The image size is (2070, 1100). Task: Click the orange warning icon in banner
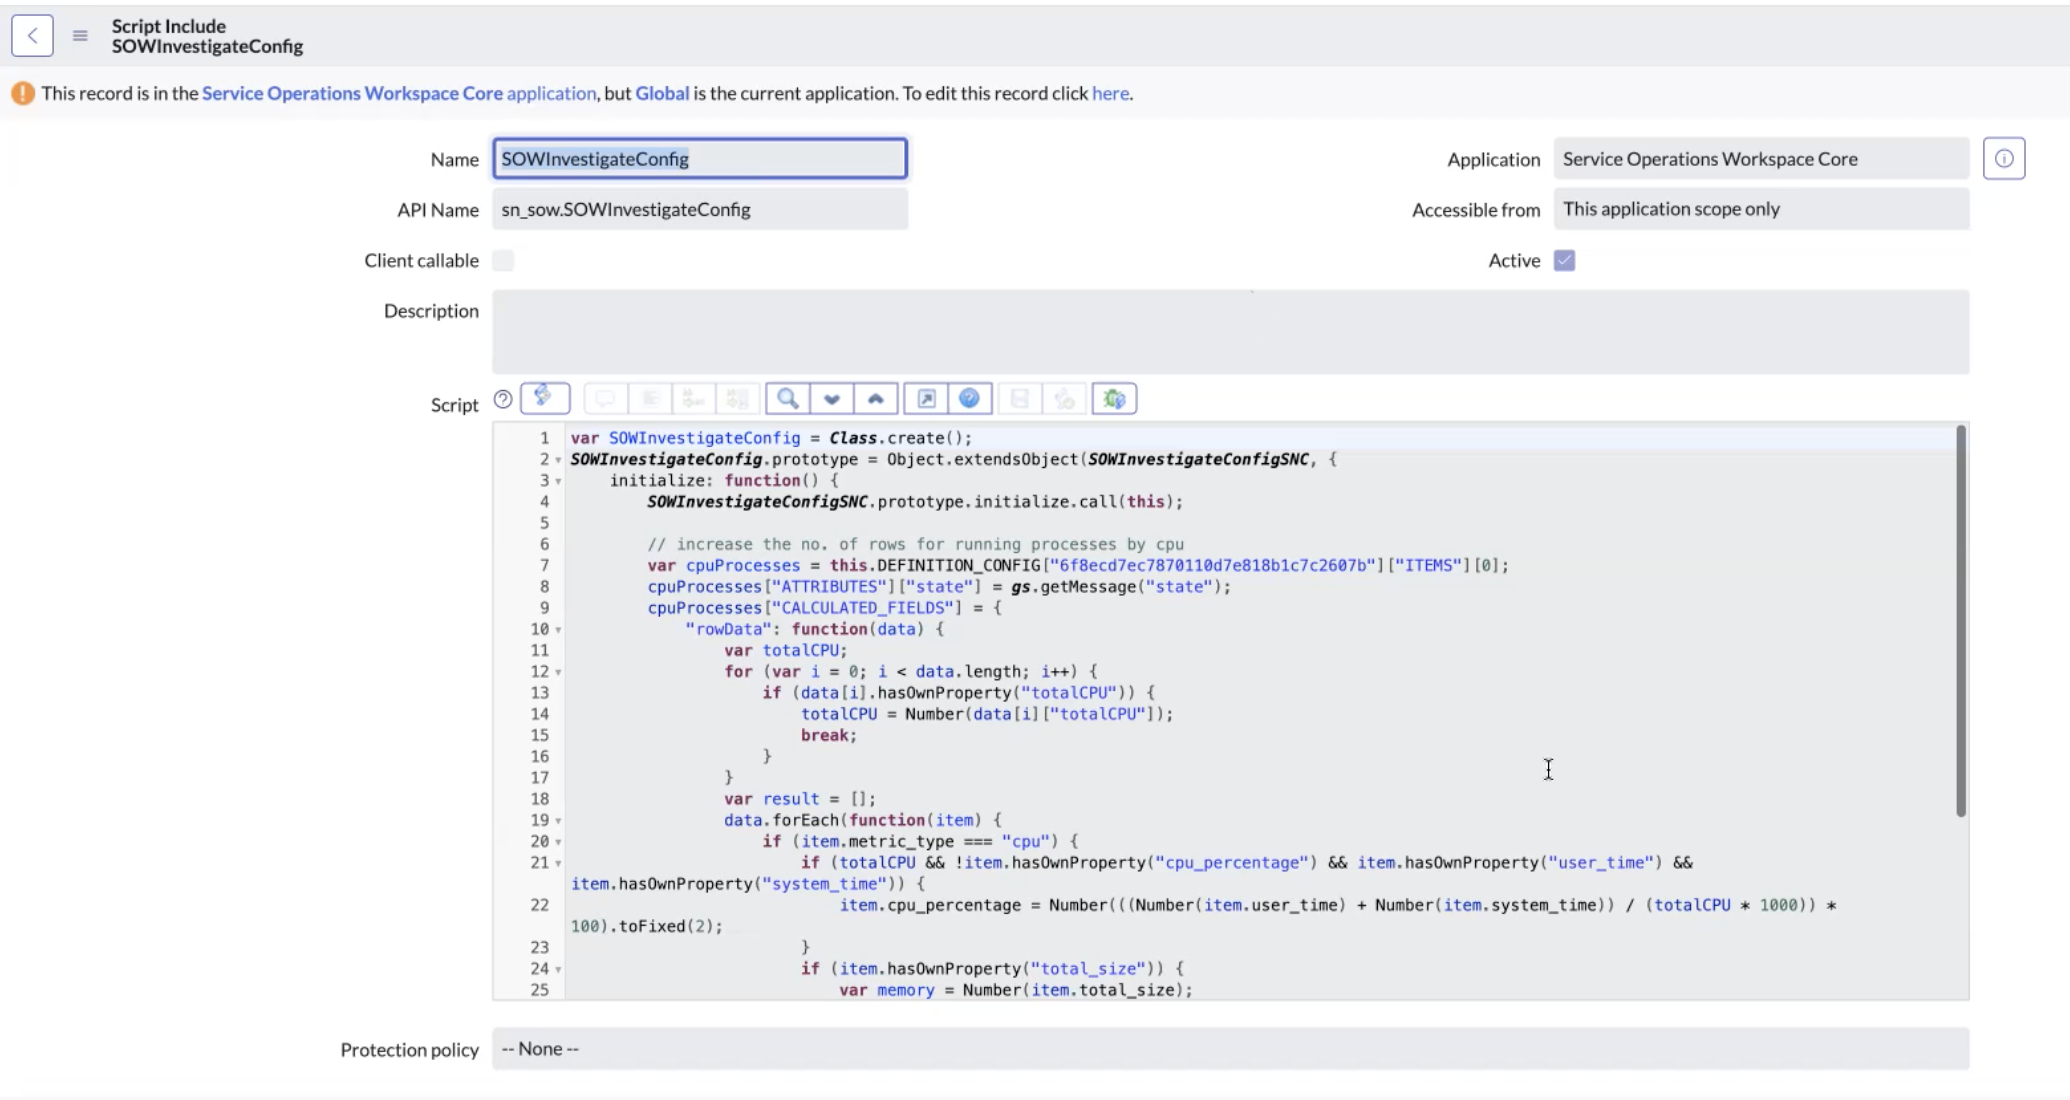coord(23,93)
